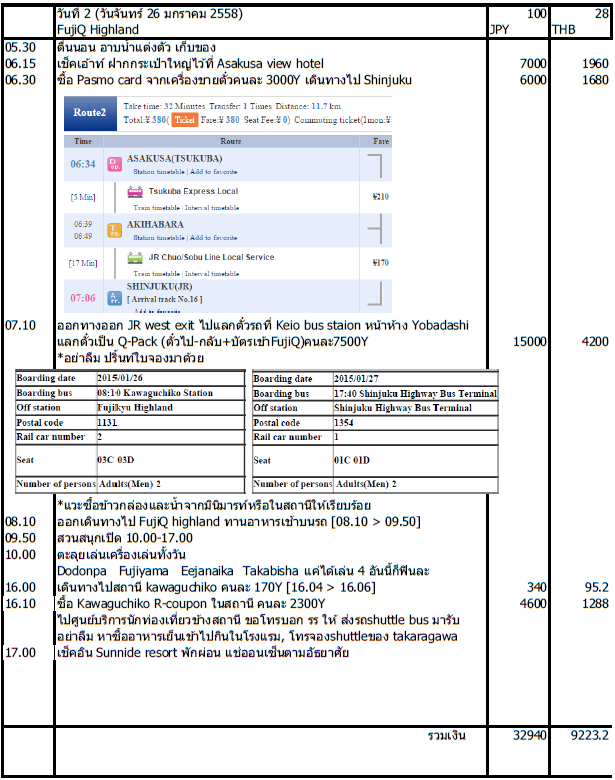Open Station timetable link under ASAKUSA(TSUKUBA)

[x=159, y=172]
